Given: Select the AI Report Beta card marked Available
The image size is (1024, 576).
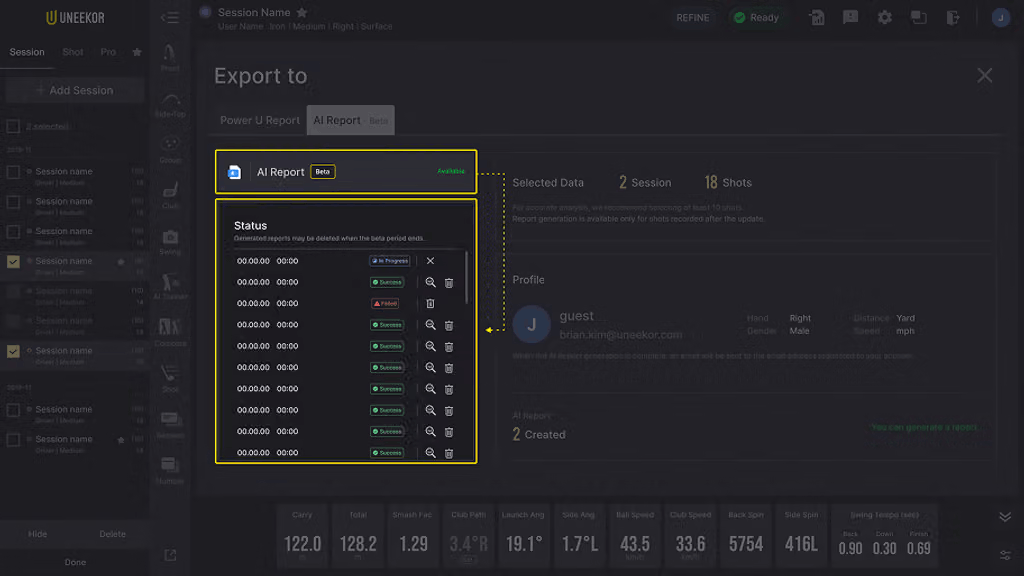Looking at the screenshot, I should click(x=346, y=172).
